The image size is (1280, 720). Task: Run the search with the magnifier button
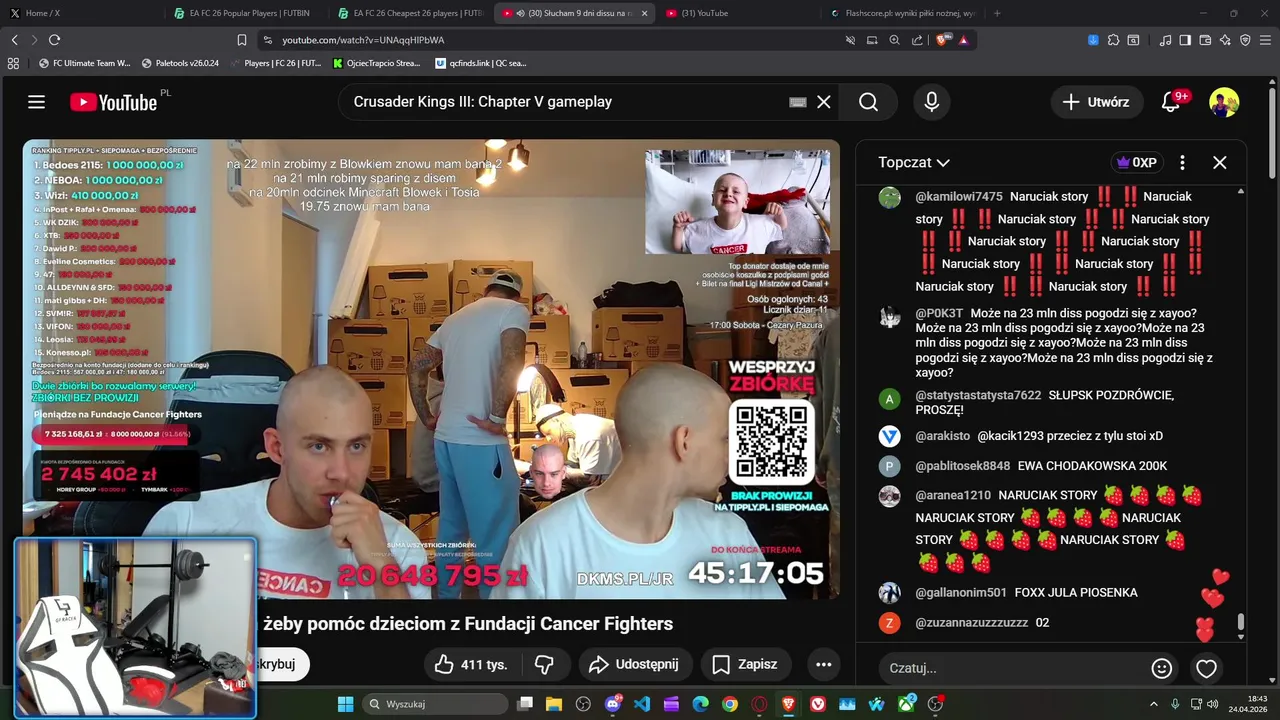click(868, 102)
